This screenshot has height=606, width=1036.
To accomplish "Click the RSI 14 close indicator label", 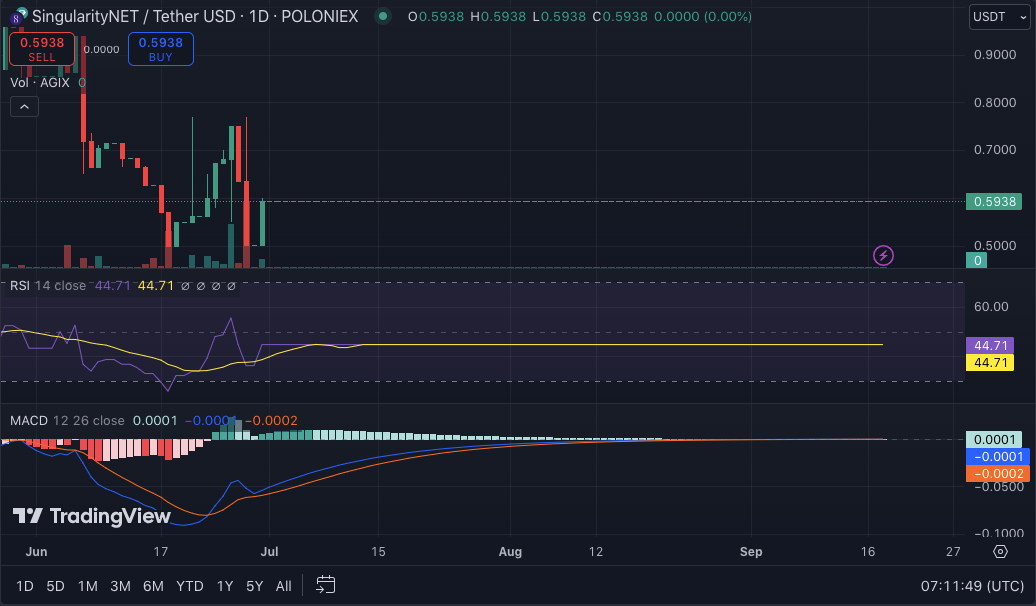I will tap(48, 285).
